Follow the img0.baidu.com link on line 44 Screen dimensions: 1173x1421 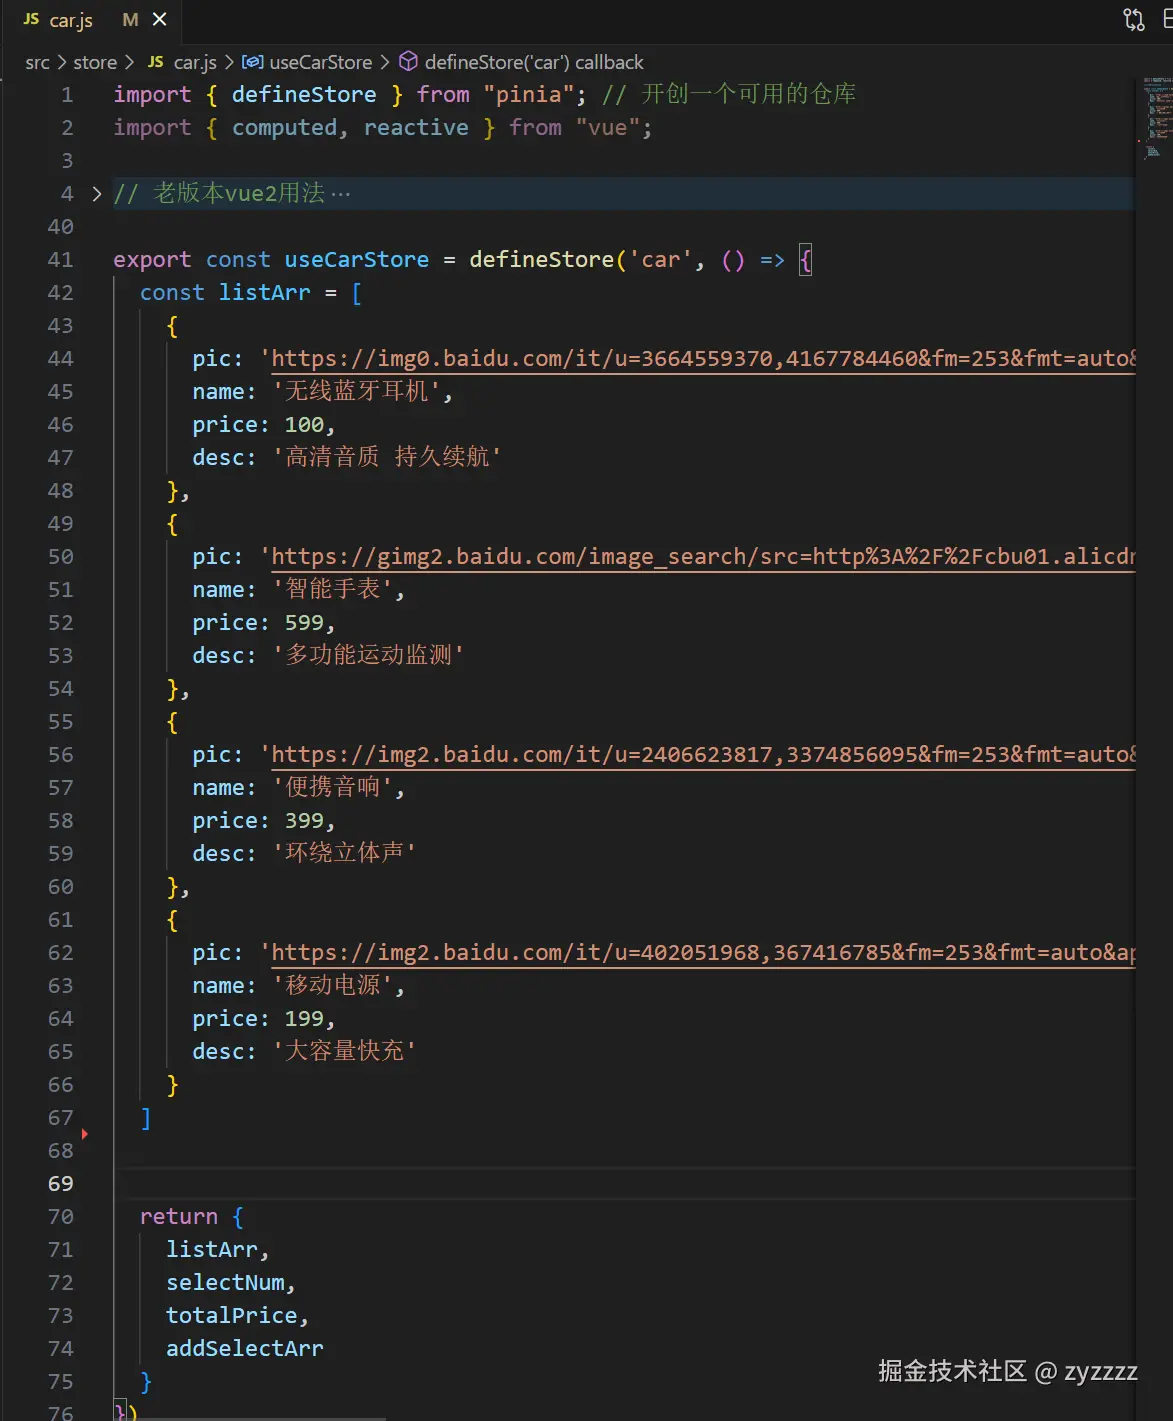700,359
